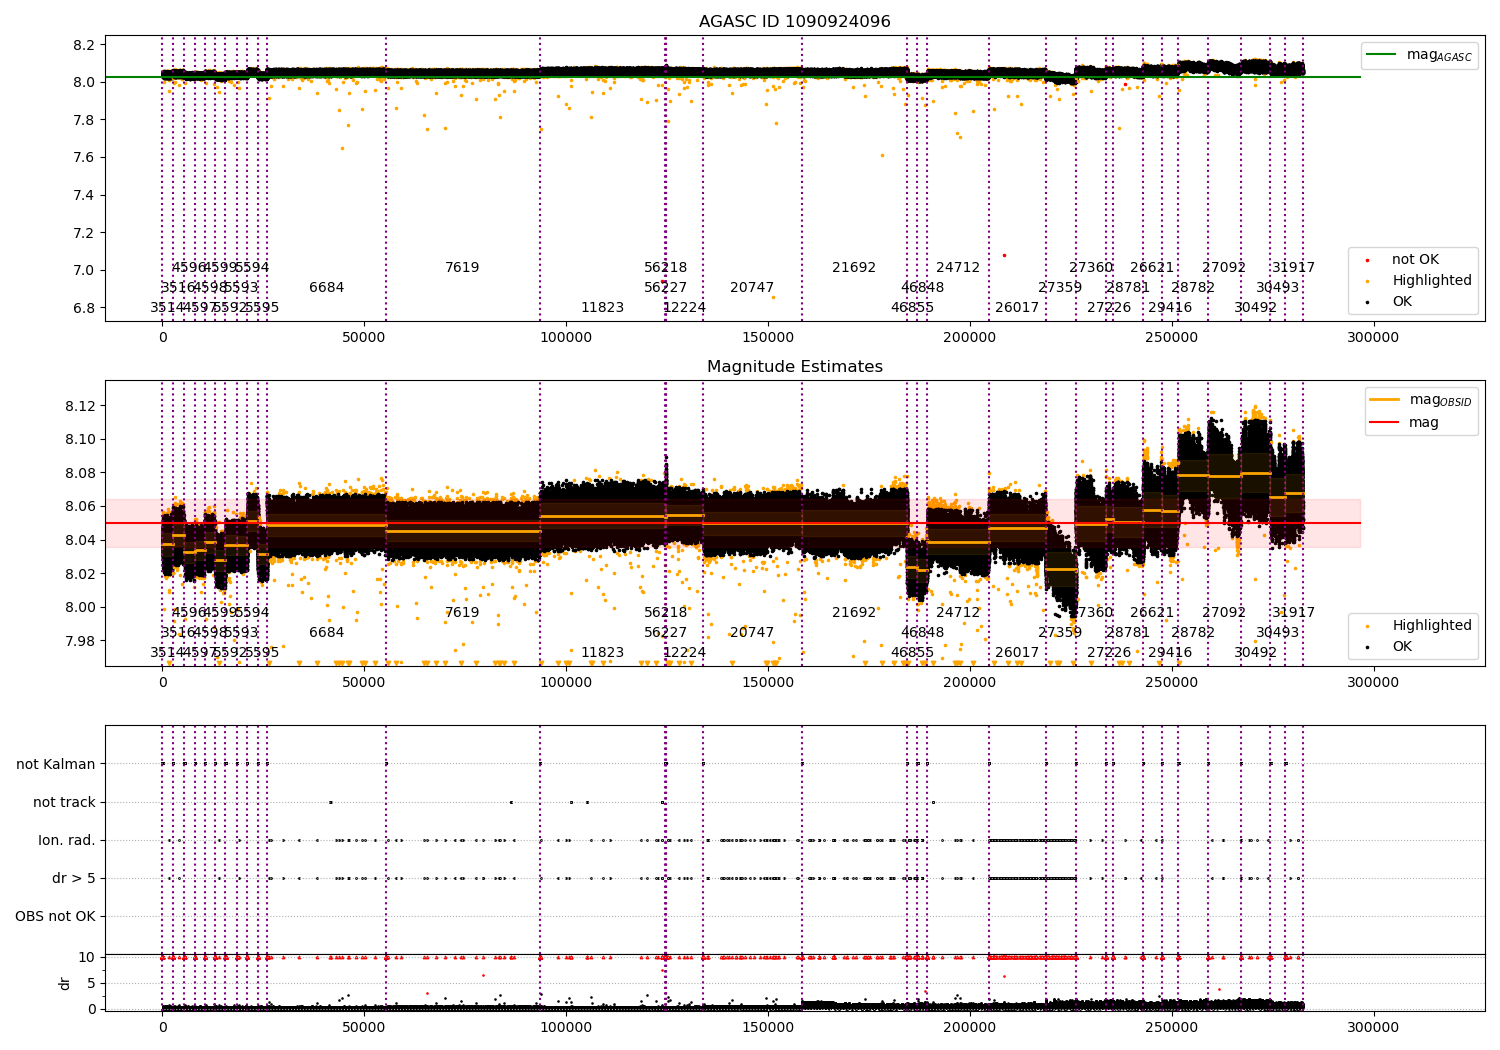Screen dimensions: 1500x1050
Task: Click the 150000 tick under middle plot
Action: 768,683
